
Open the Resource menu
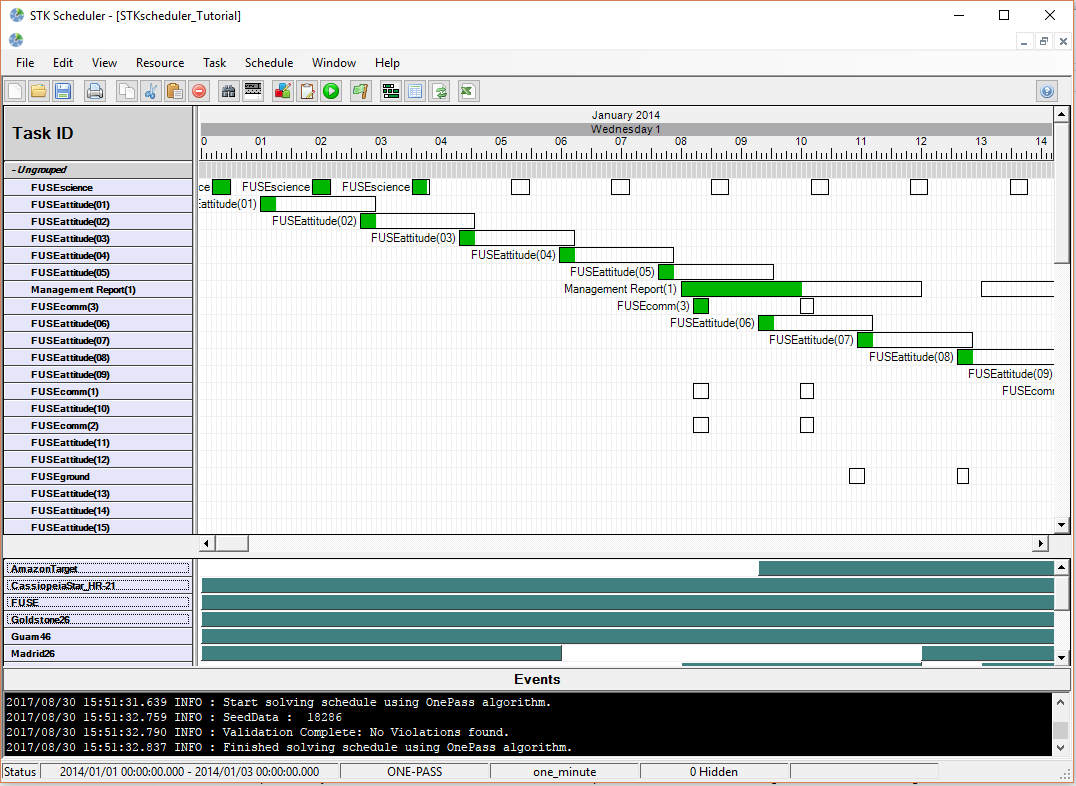coord(160,62)
